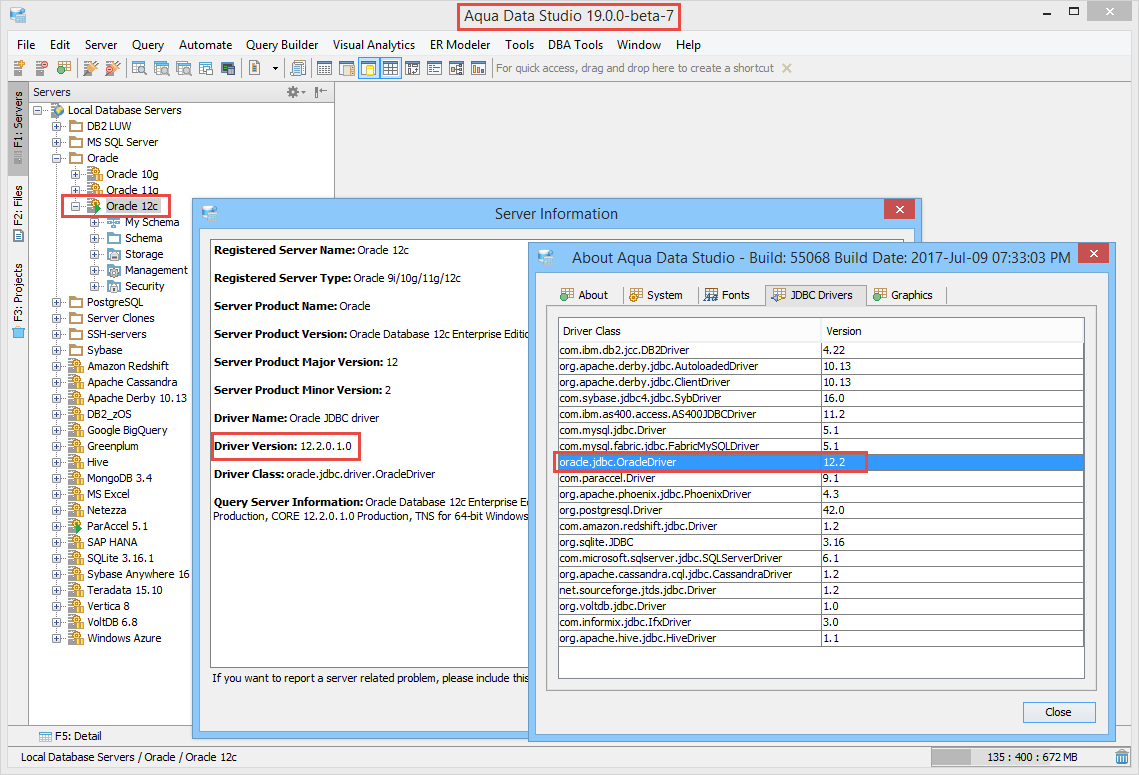Open a new Query Window via first magnifier icon
This screenshot has height=775, width=1139.
click(x=139, y=68)
